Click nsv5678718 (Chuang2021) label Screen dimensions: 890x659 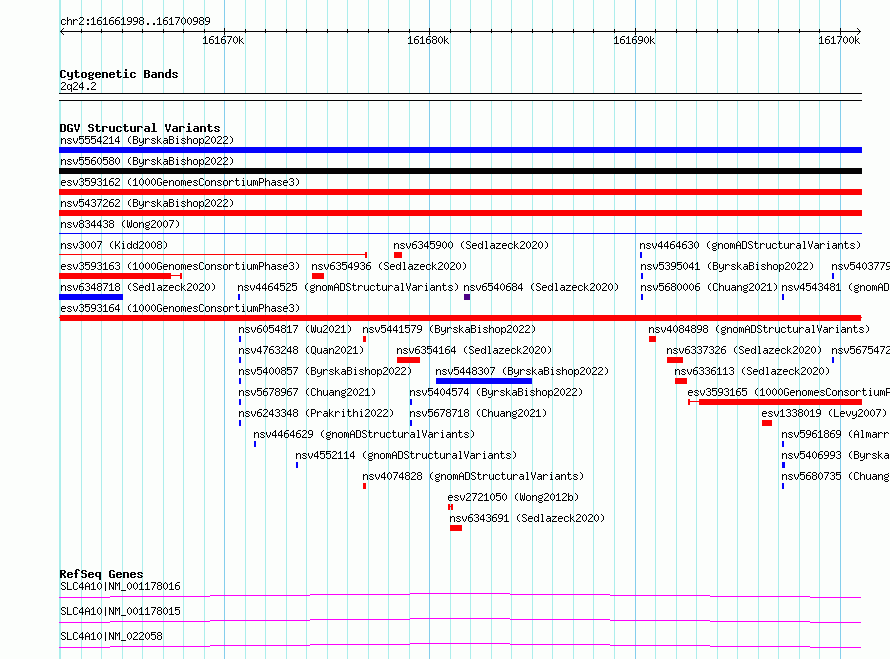(478, 413)
